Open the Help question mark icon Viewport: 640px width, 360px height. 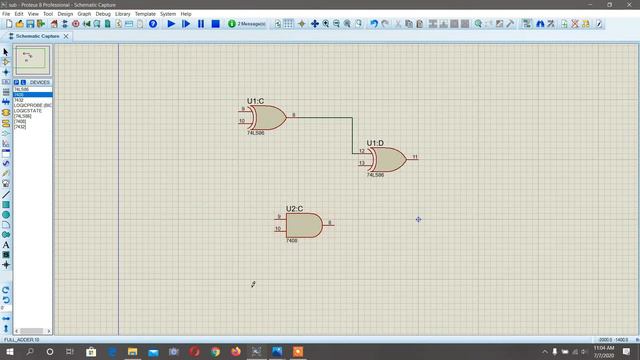[153, 24]
